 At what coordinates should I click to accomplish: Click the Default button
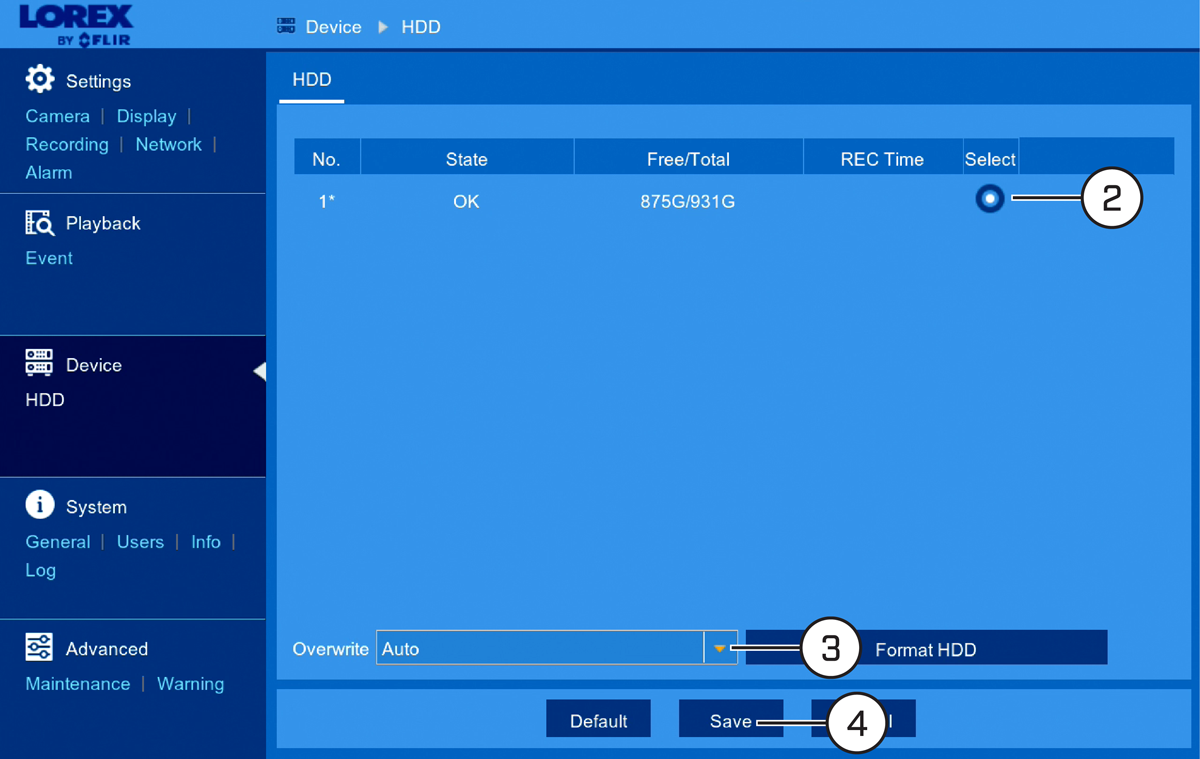599,720
